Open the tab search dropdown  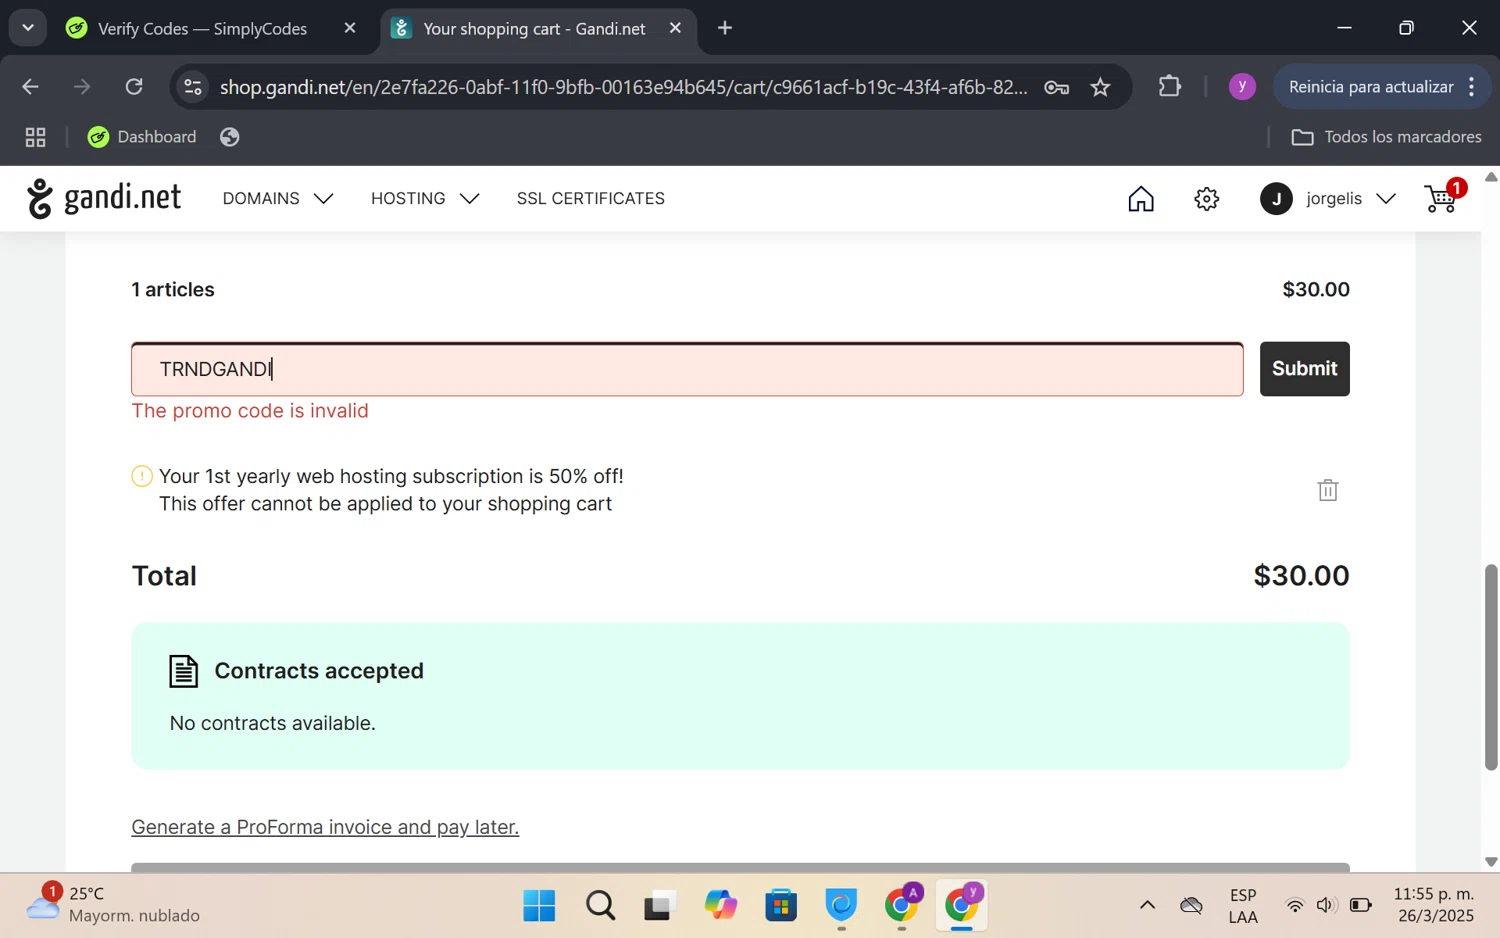tap(28, 28)
